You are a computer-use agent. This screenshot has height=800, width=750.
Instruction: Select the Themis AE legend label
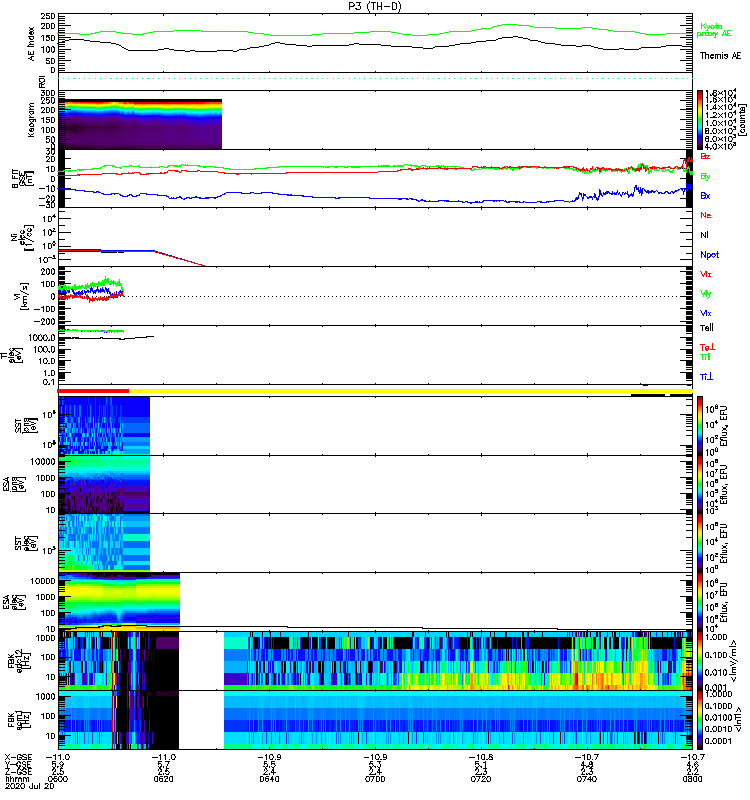[x=720, y=56]
